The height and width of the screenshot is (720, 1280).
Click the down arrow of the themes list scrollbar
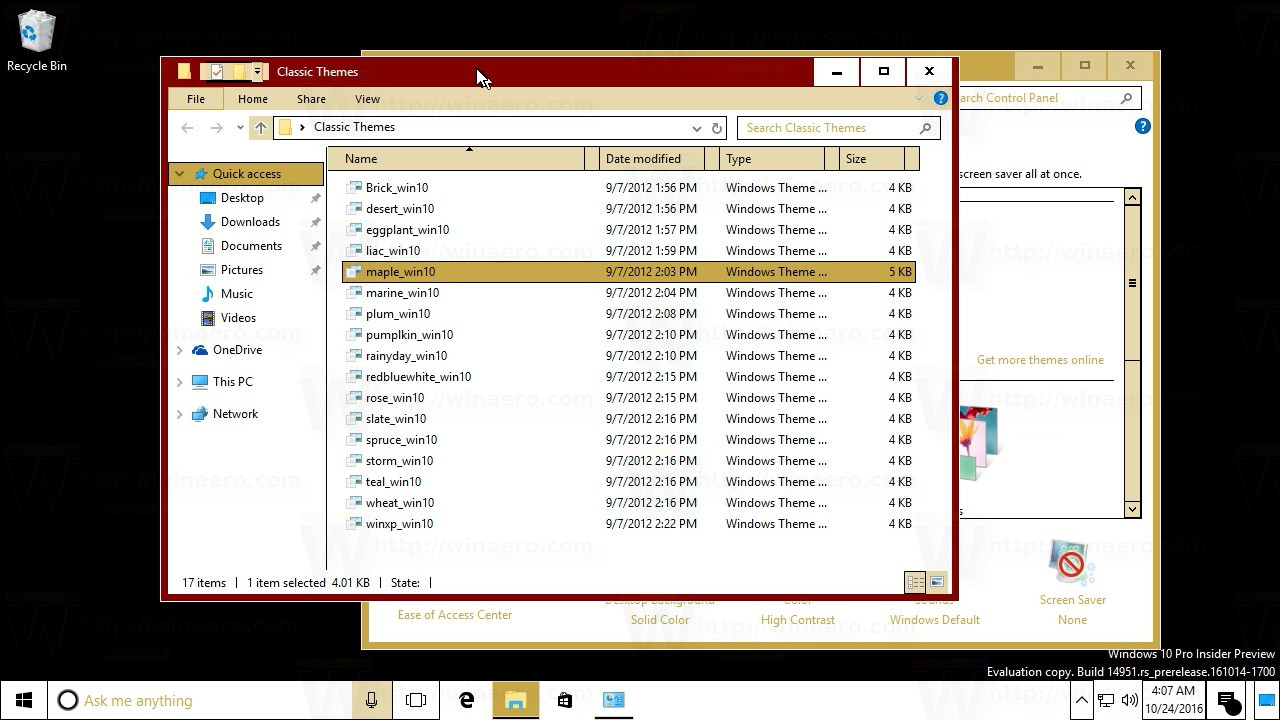[x=1132, y=509]
